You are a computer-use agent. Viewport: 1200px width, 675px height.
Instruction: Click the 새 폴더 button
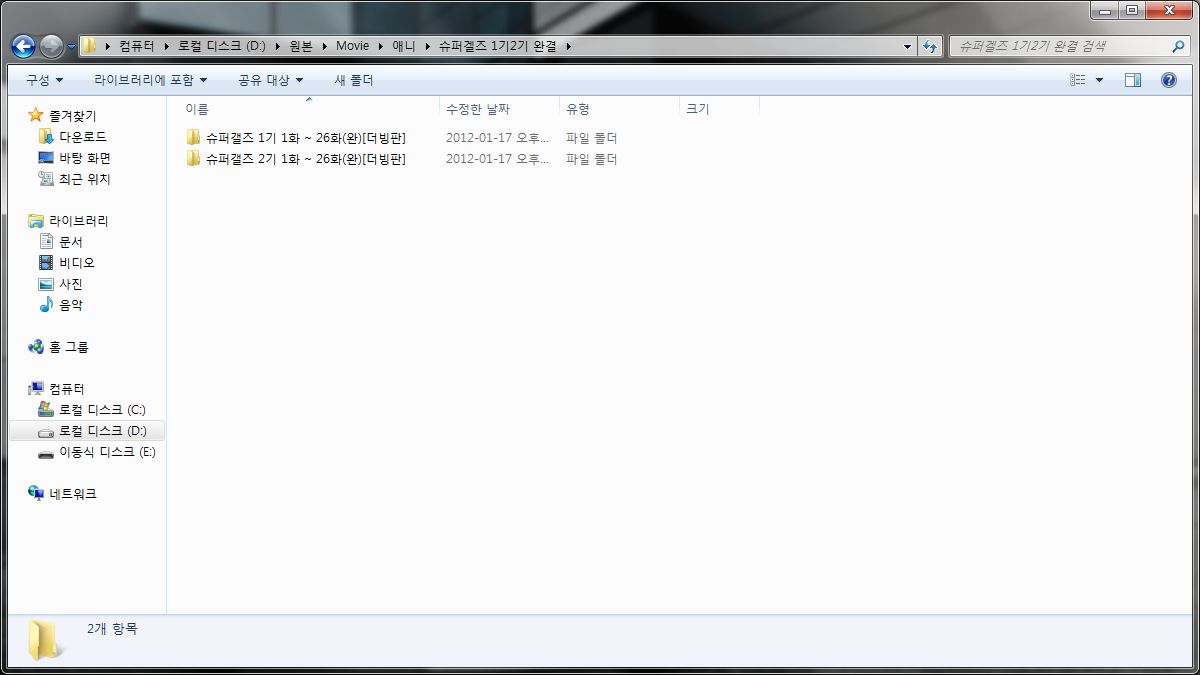353,80
